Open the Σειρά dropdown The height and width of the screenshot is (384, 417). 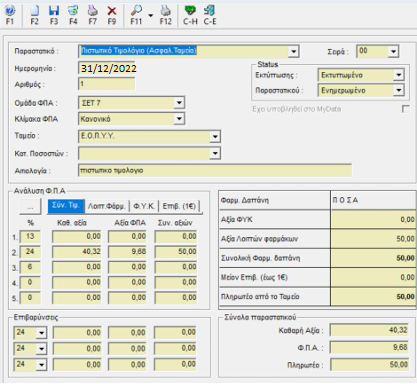pos(394,52)
